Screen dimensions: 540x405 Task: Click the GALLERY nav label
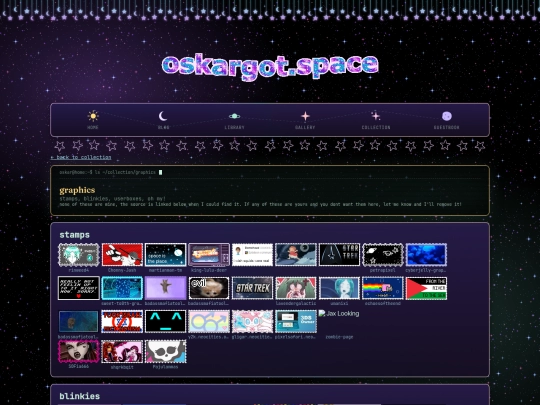pyautogui.click(x=305, y=127)
